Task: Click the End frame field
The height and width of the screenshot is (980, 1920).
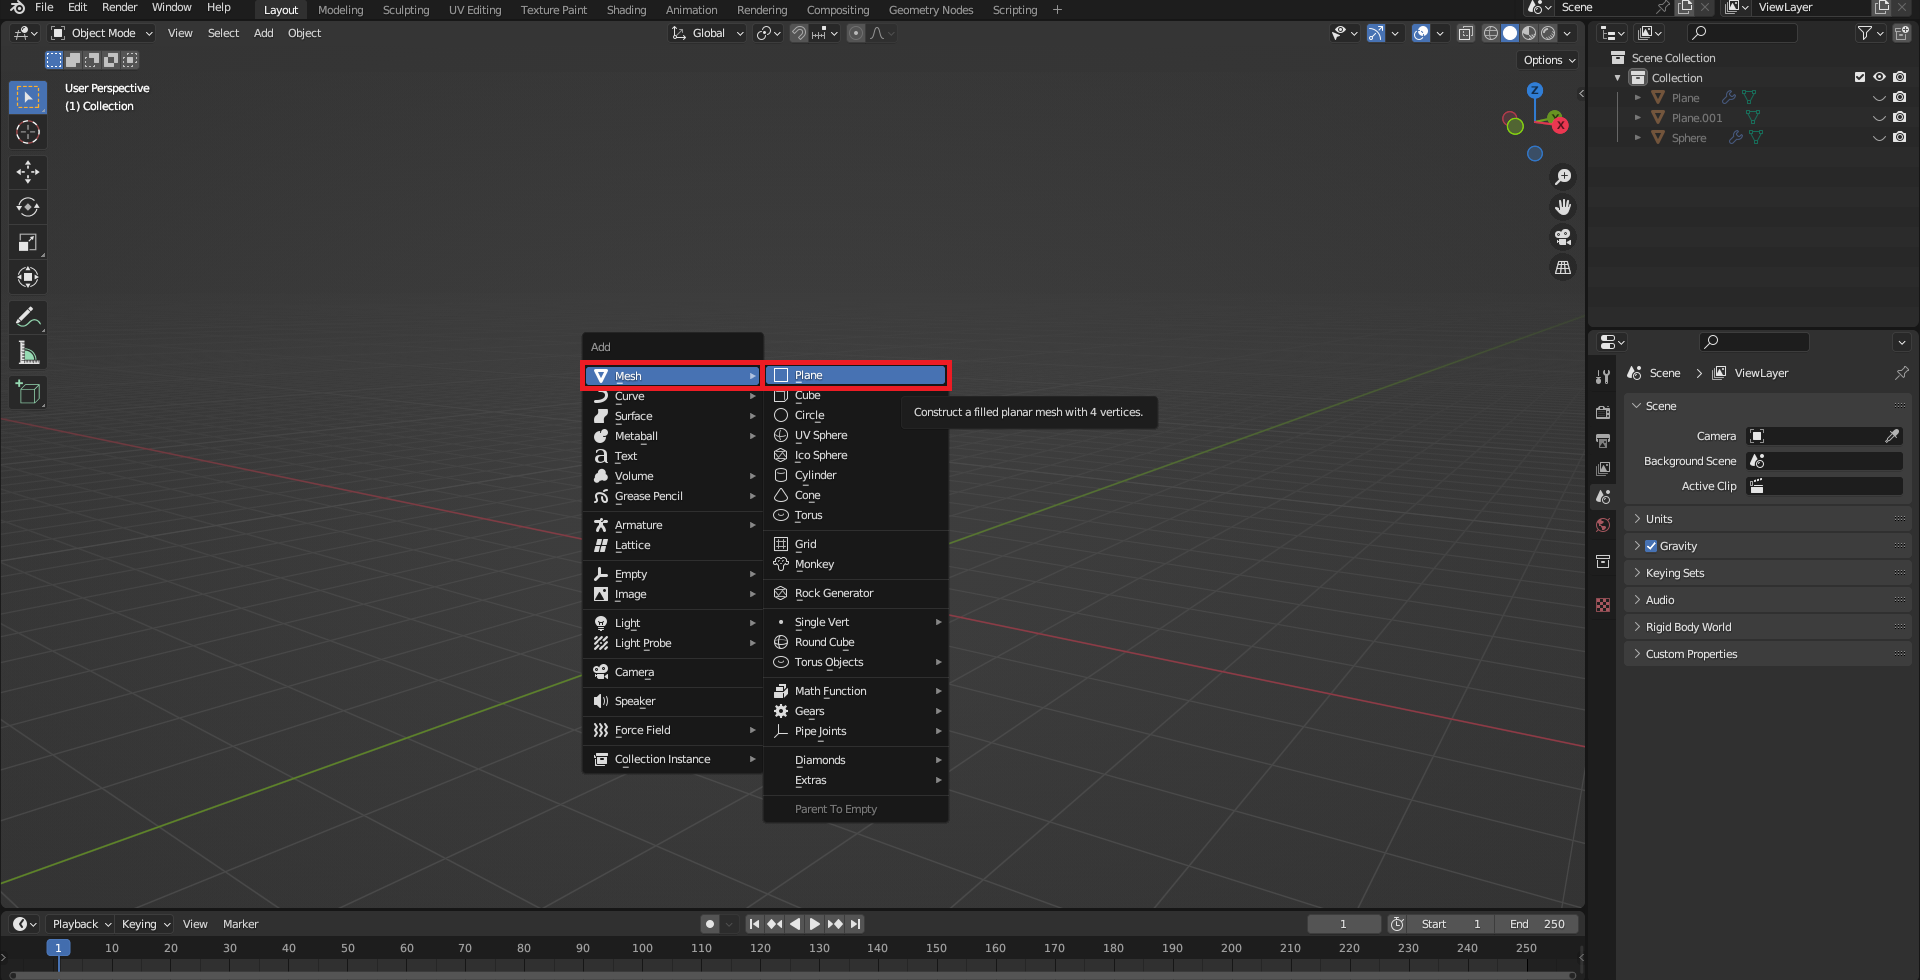Action: click(1537, 924)
